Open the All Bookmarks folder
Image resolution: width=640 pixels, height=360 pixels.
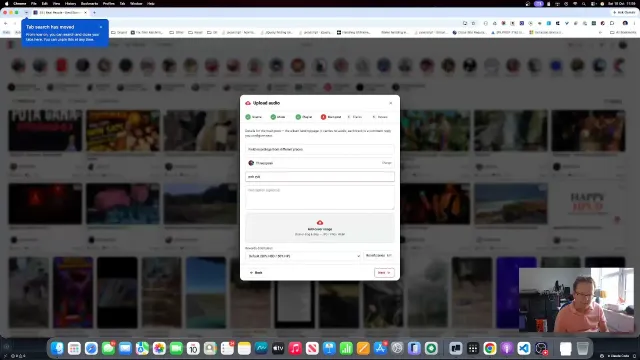pos(623,32)
